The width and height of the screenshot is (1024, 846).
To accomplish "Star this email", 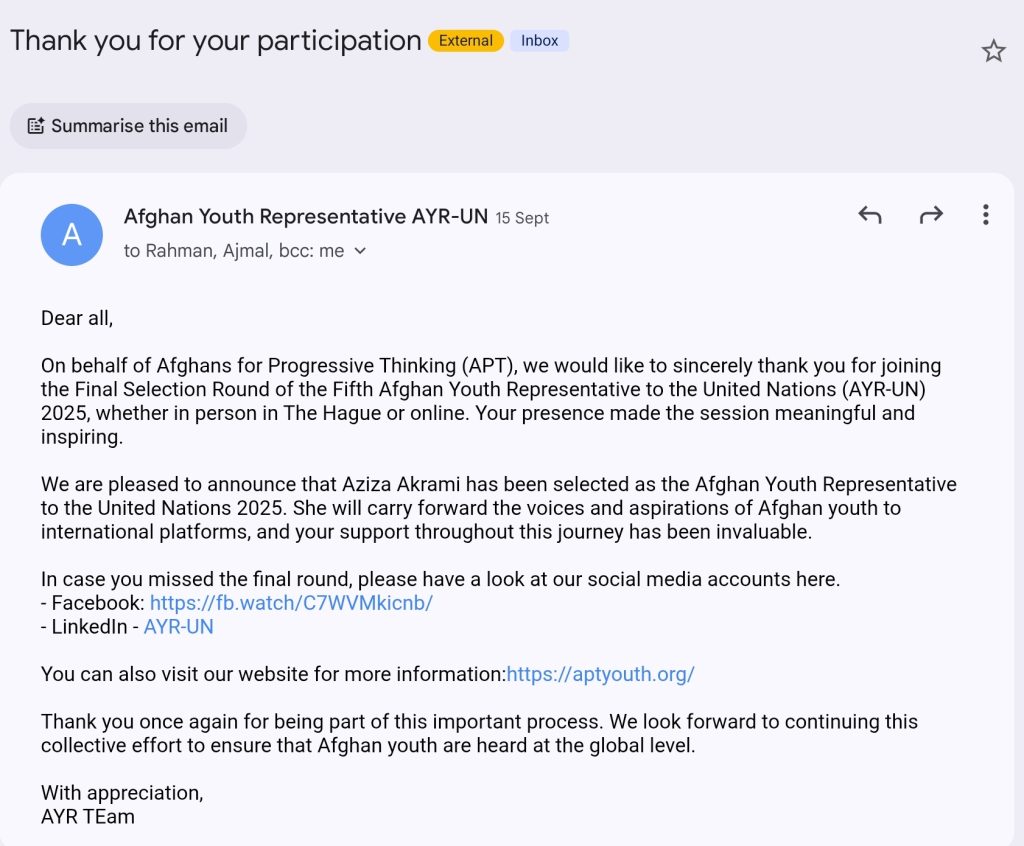I will tap(993, 51).
